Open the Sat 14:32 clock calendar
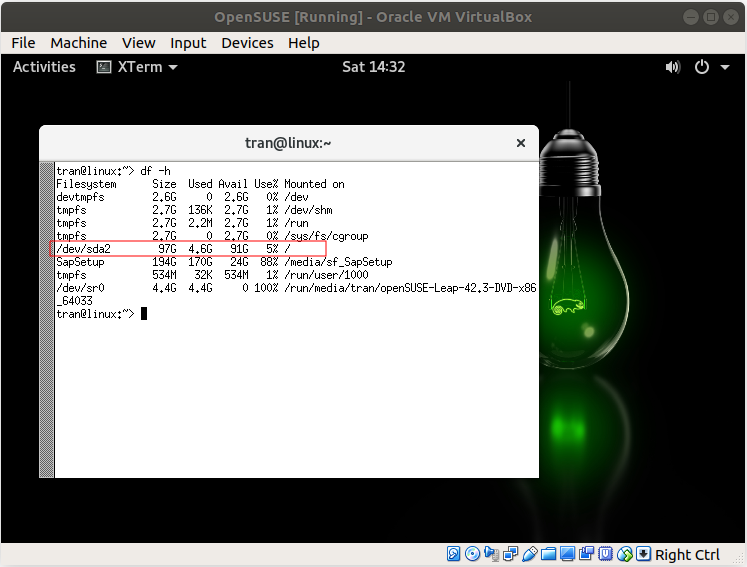The height and width of the screenshot is (567, 747). click(x=374, y=67)
